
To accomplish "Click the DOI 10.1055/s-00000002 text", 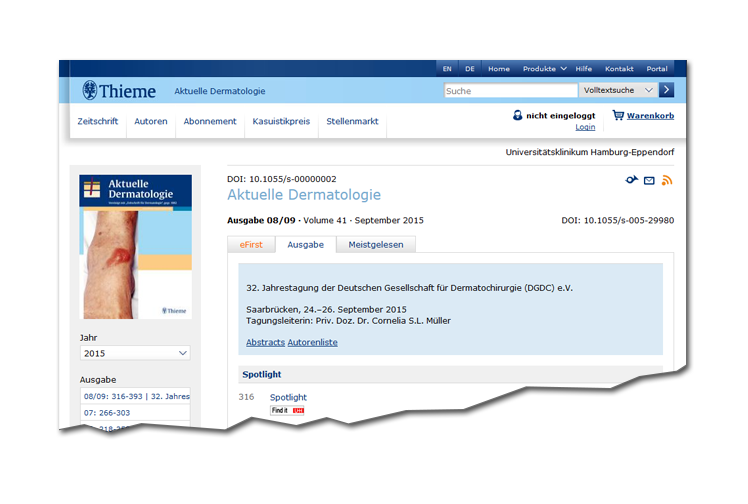I will click(x=281, y=179).
